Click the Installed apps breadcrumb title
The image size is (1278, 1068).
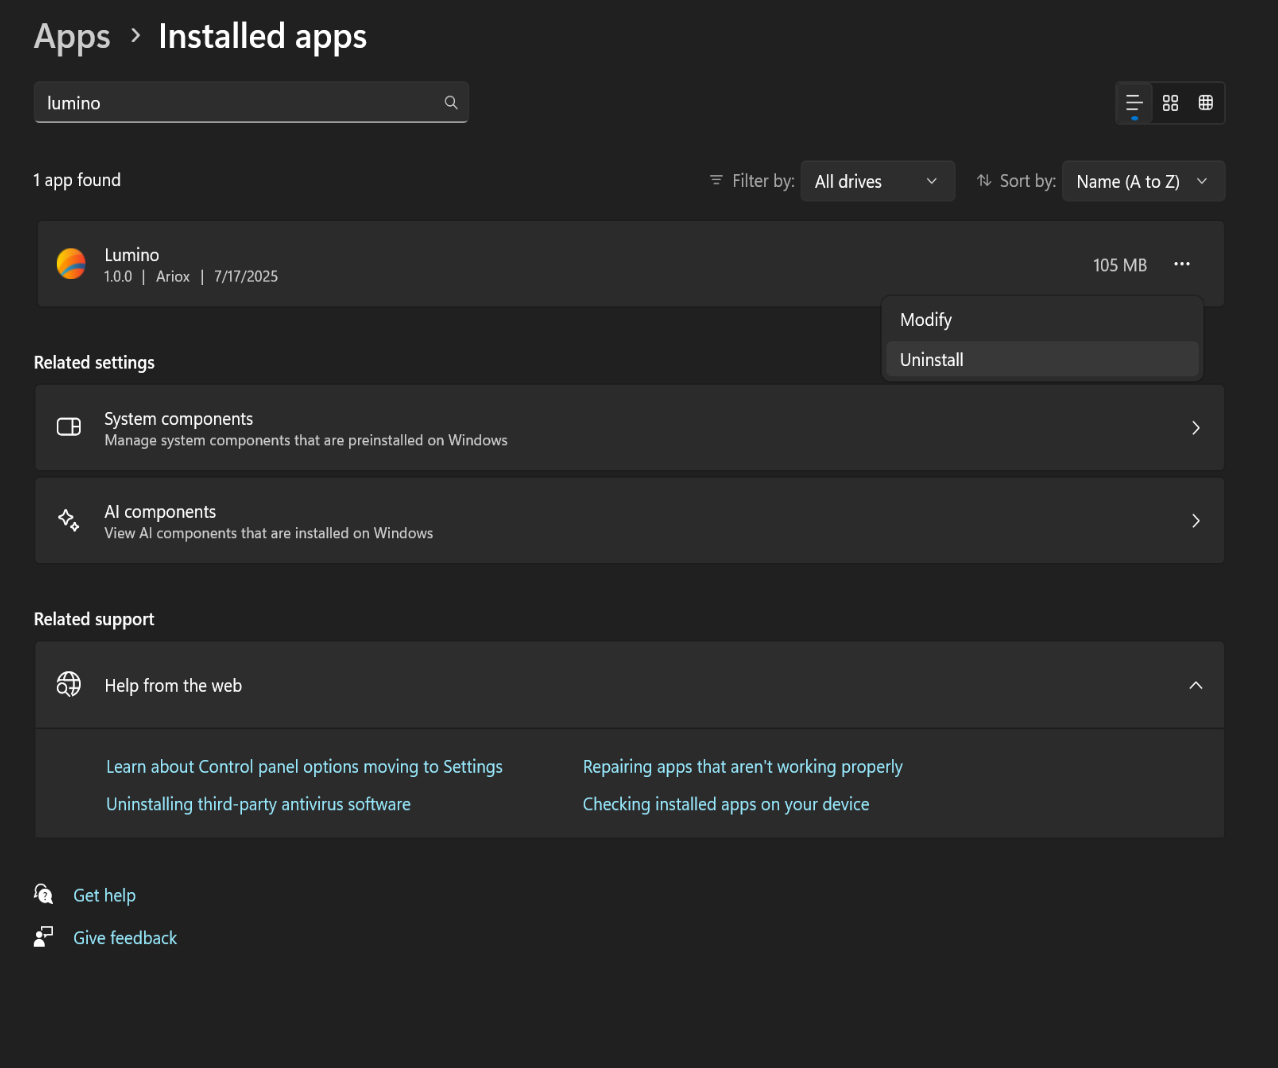click(x=263, y=37)
